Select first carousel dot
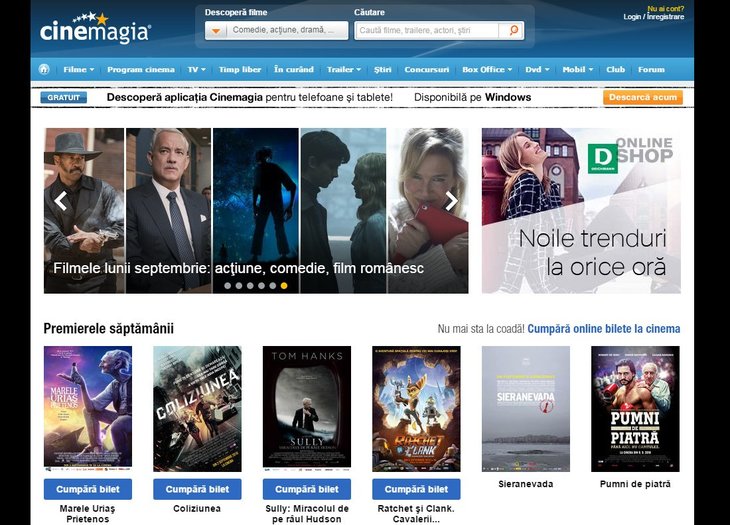 pos(228,286)
